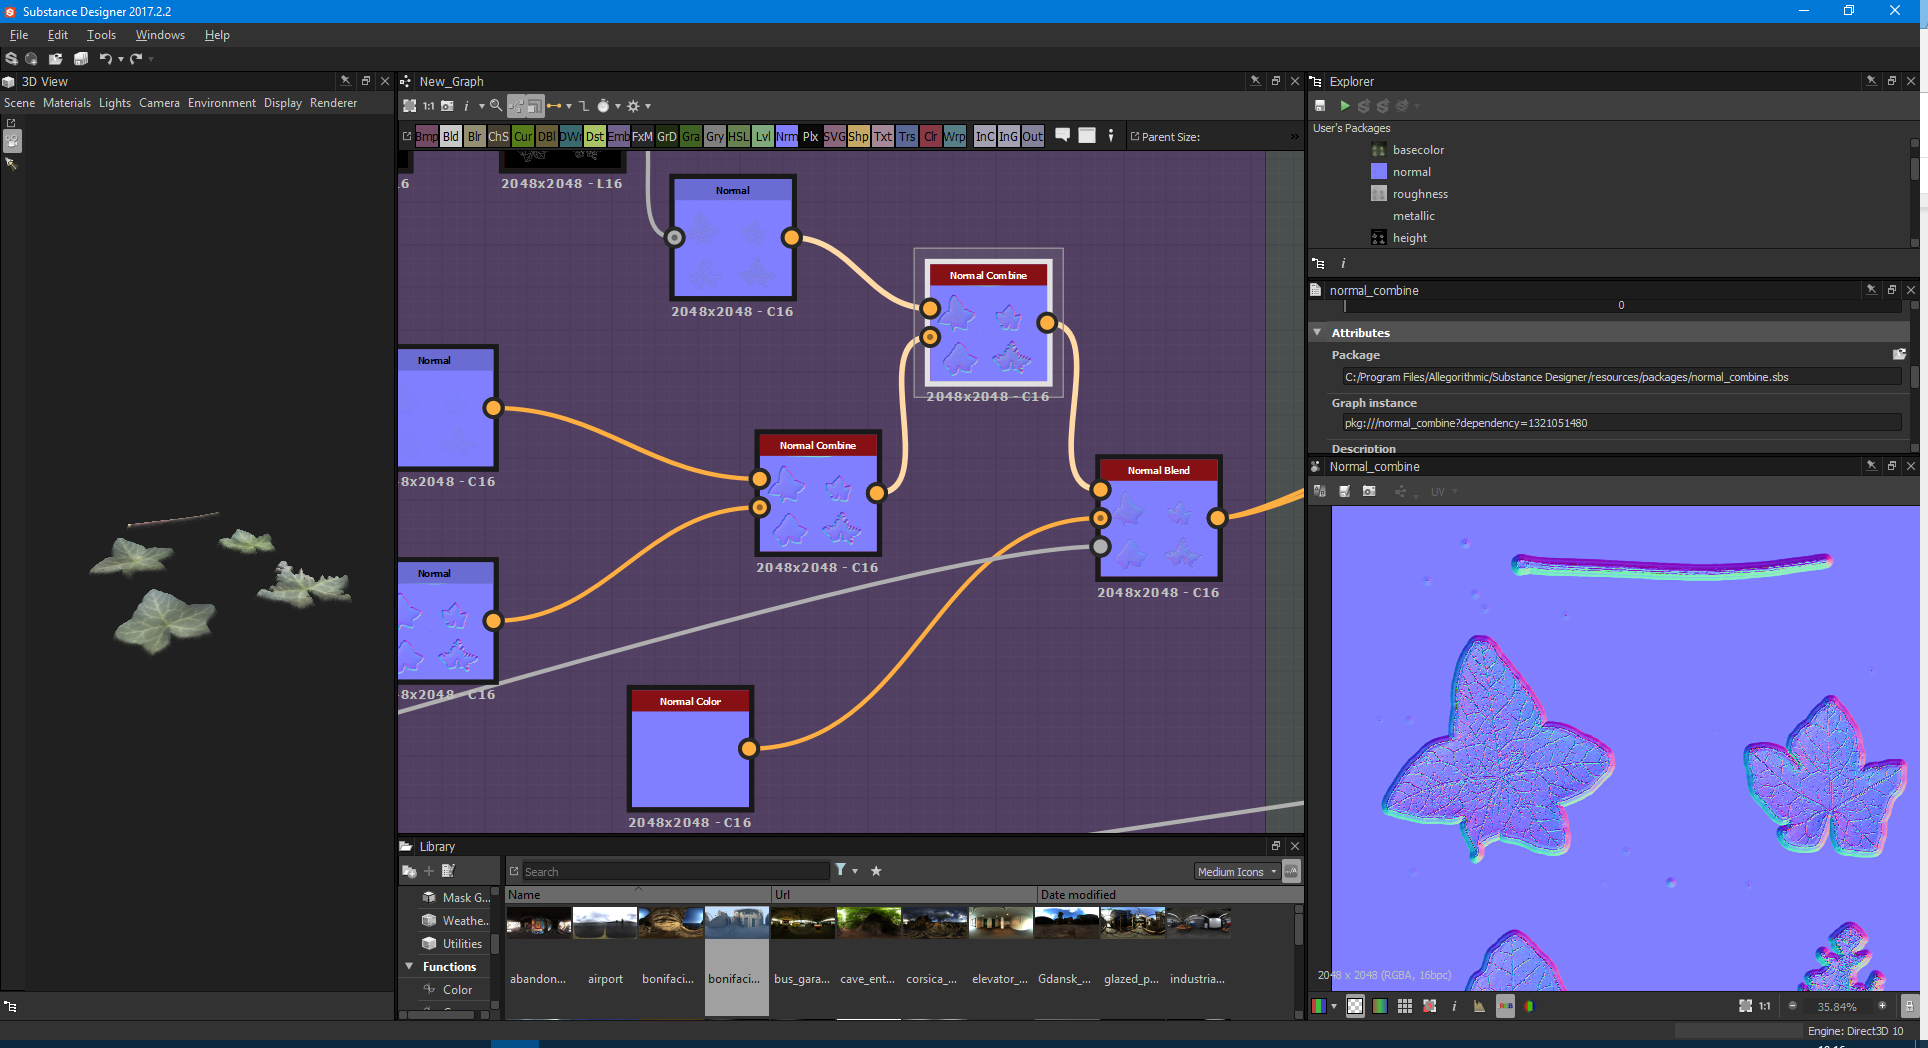1928x1048 pixels.
Task: Toggle the RGB channel display in 2D view
Action: [x=1530, y=1006]
